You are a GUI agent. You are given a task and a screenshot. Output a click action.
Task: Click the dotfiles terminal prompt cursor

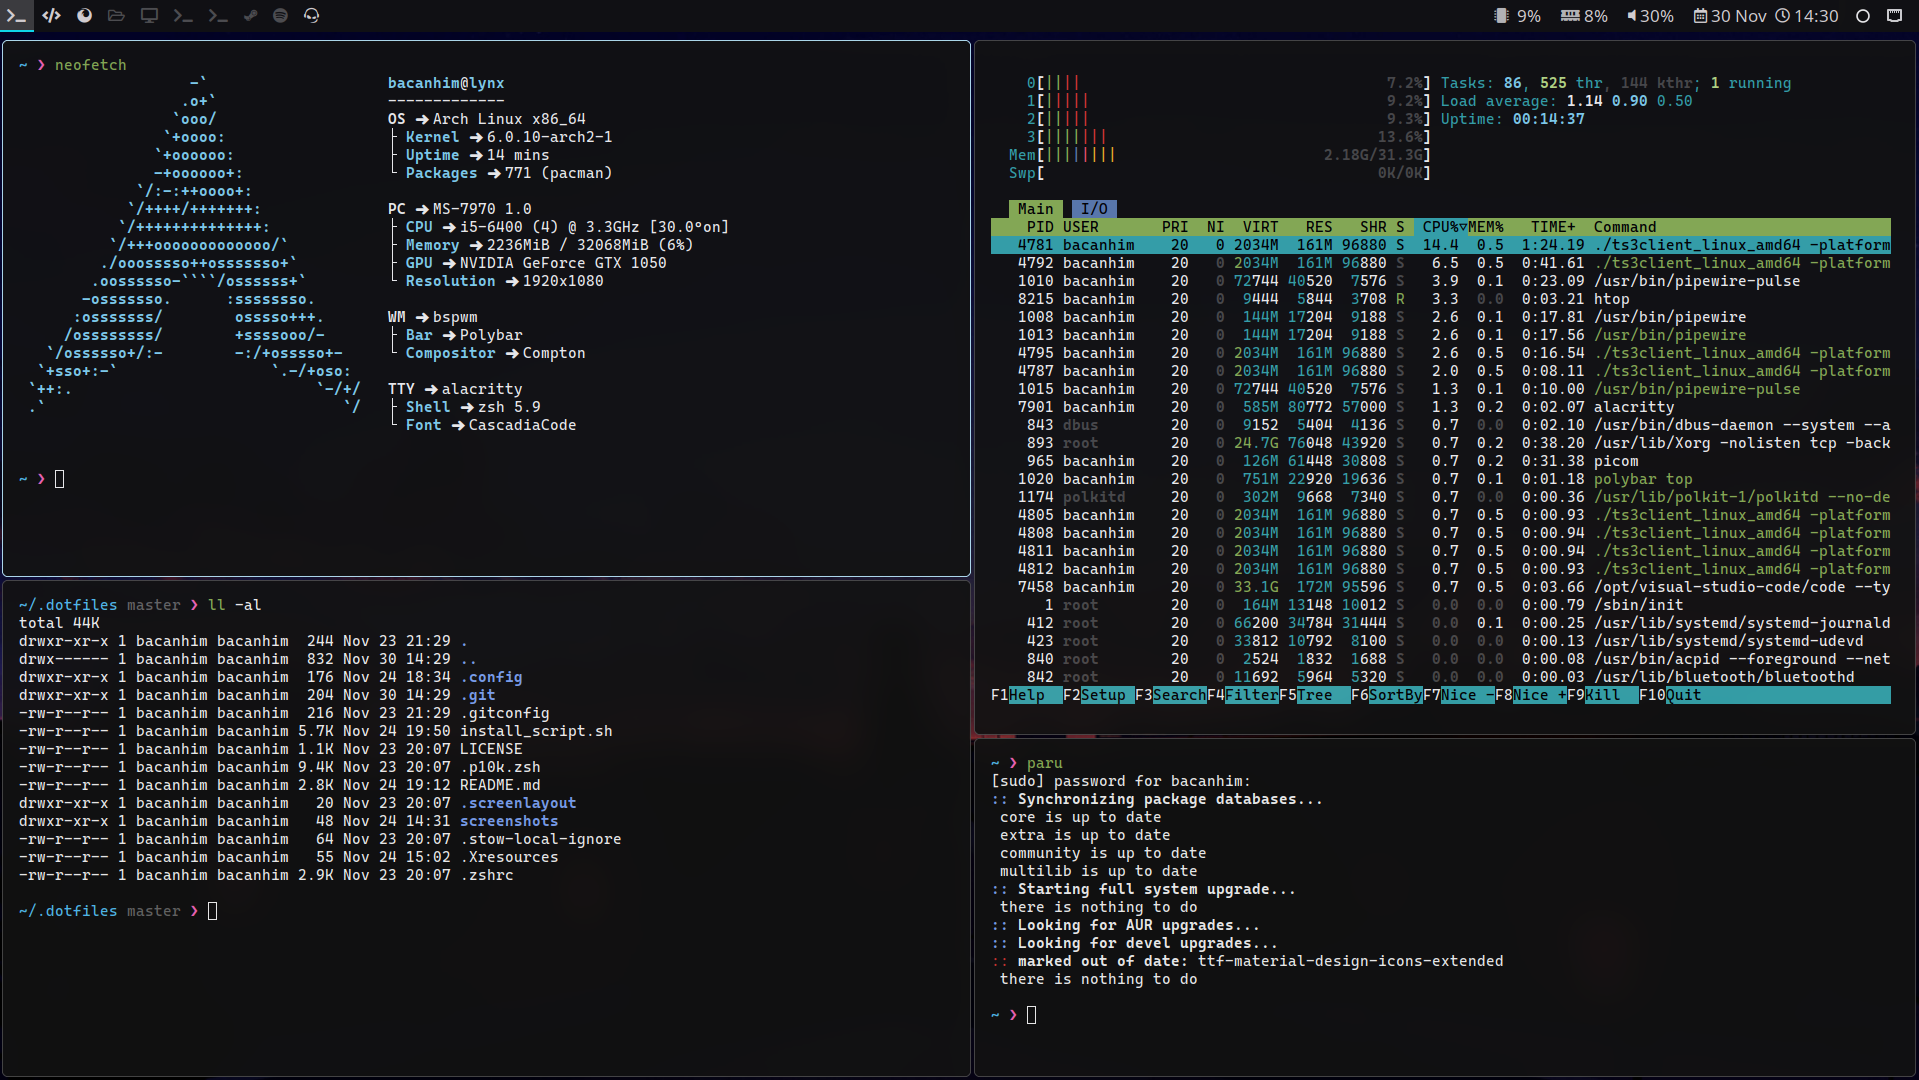pyautogui.click(x=212, y=911)
